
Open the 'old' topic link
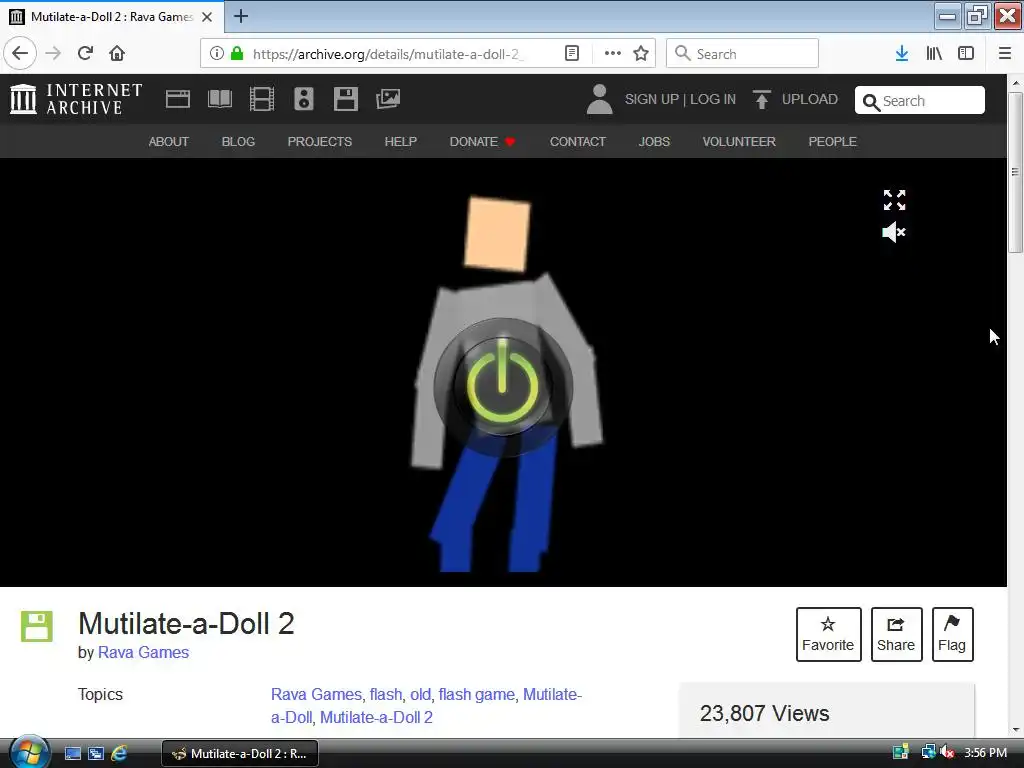point(420,694)
